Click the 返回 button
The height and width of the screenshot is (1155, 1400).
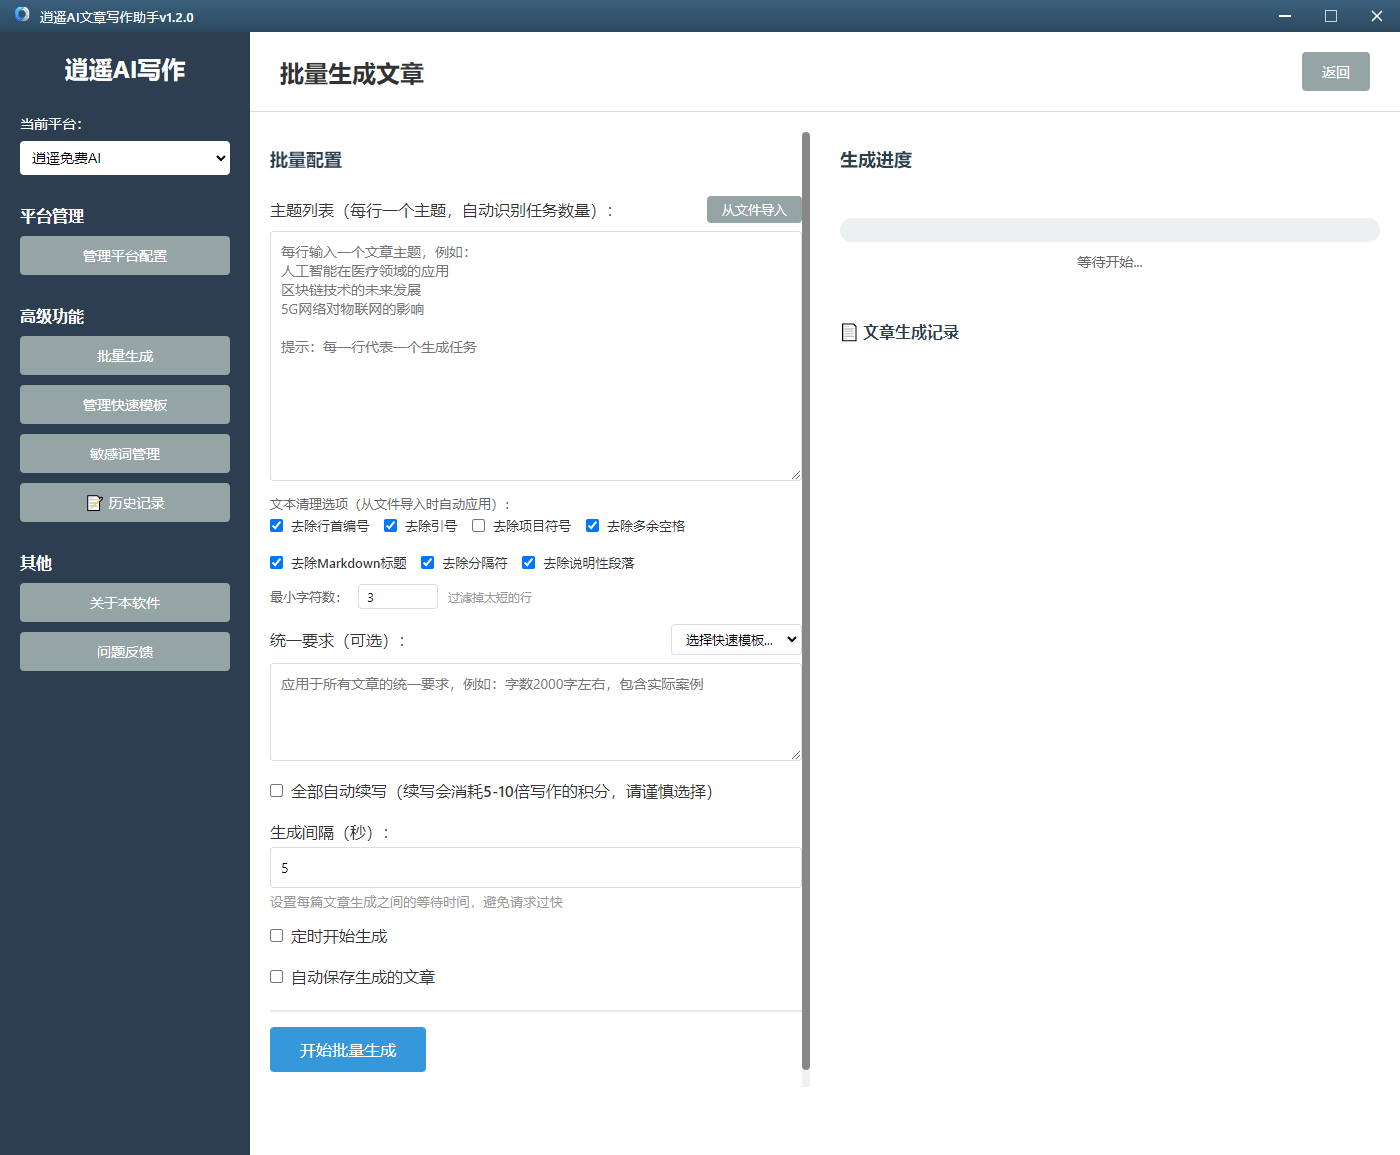(1335, 72)
